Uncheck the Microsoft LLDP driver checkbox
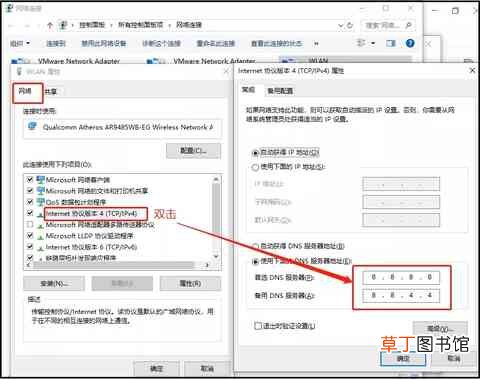Image resolution: width=480 pixels, height=379 pixels. click(x=30, y=236)
